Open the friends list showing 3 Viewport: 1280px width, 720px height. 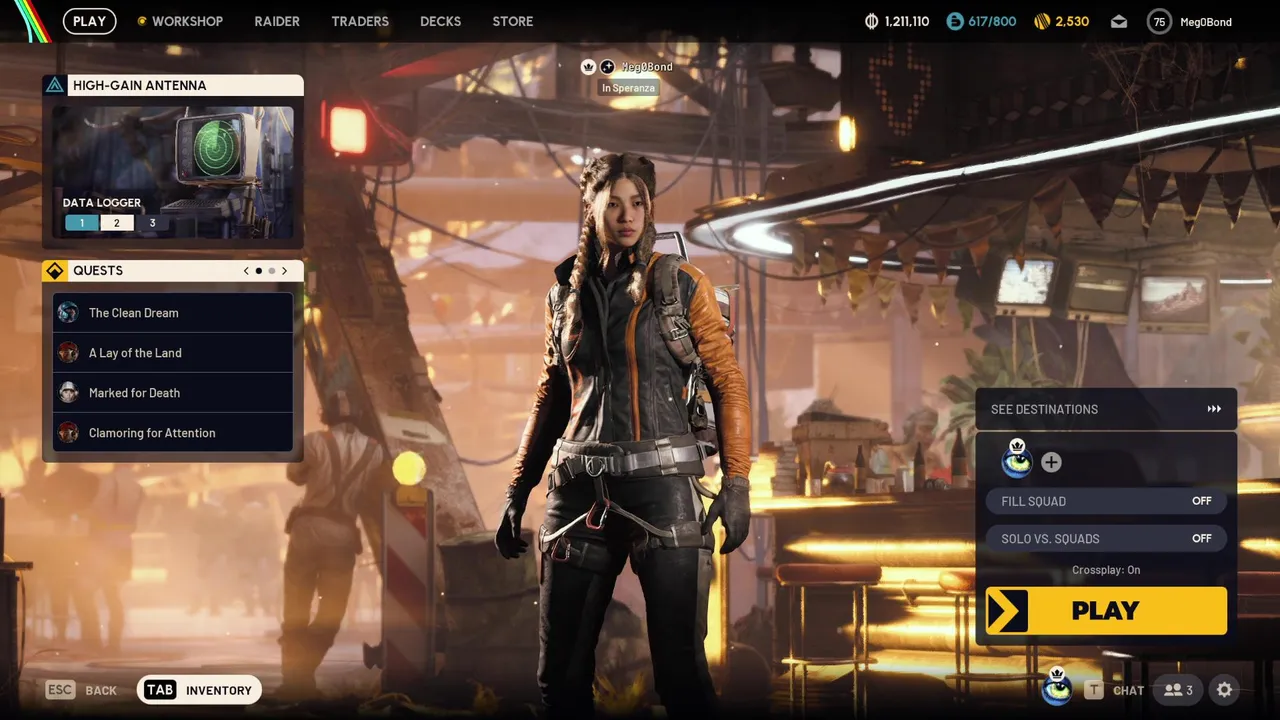coord(1178,690)
